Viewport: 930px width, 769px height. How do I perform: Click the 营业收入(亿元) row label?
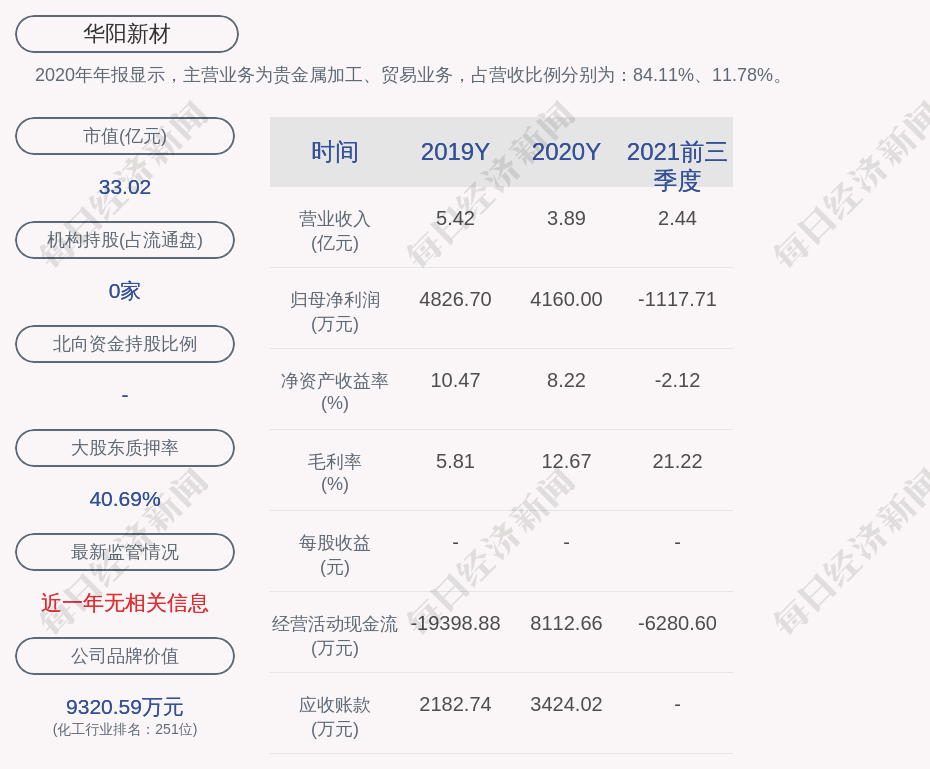(335, 231)
